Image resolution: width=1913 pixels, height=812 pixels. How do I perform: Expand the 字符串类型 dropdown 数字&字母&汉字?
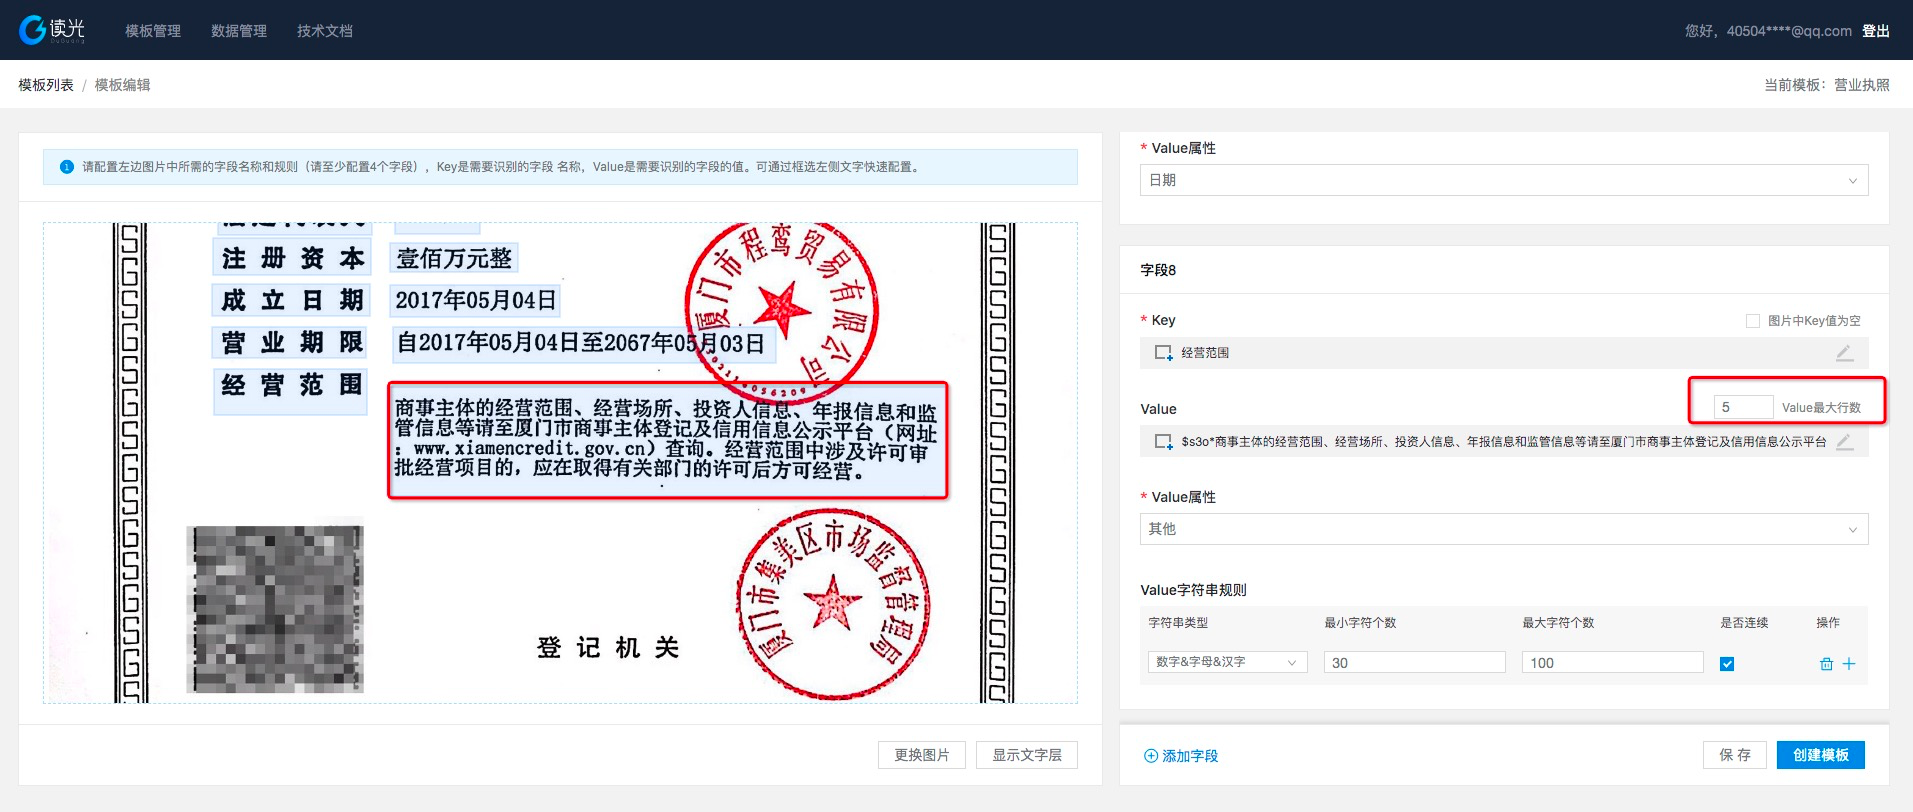click(1227, 662)
